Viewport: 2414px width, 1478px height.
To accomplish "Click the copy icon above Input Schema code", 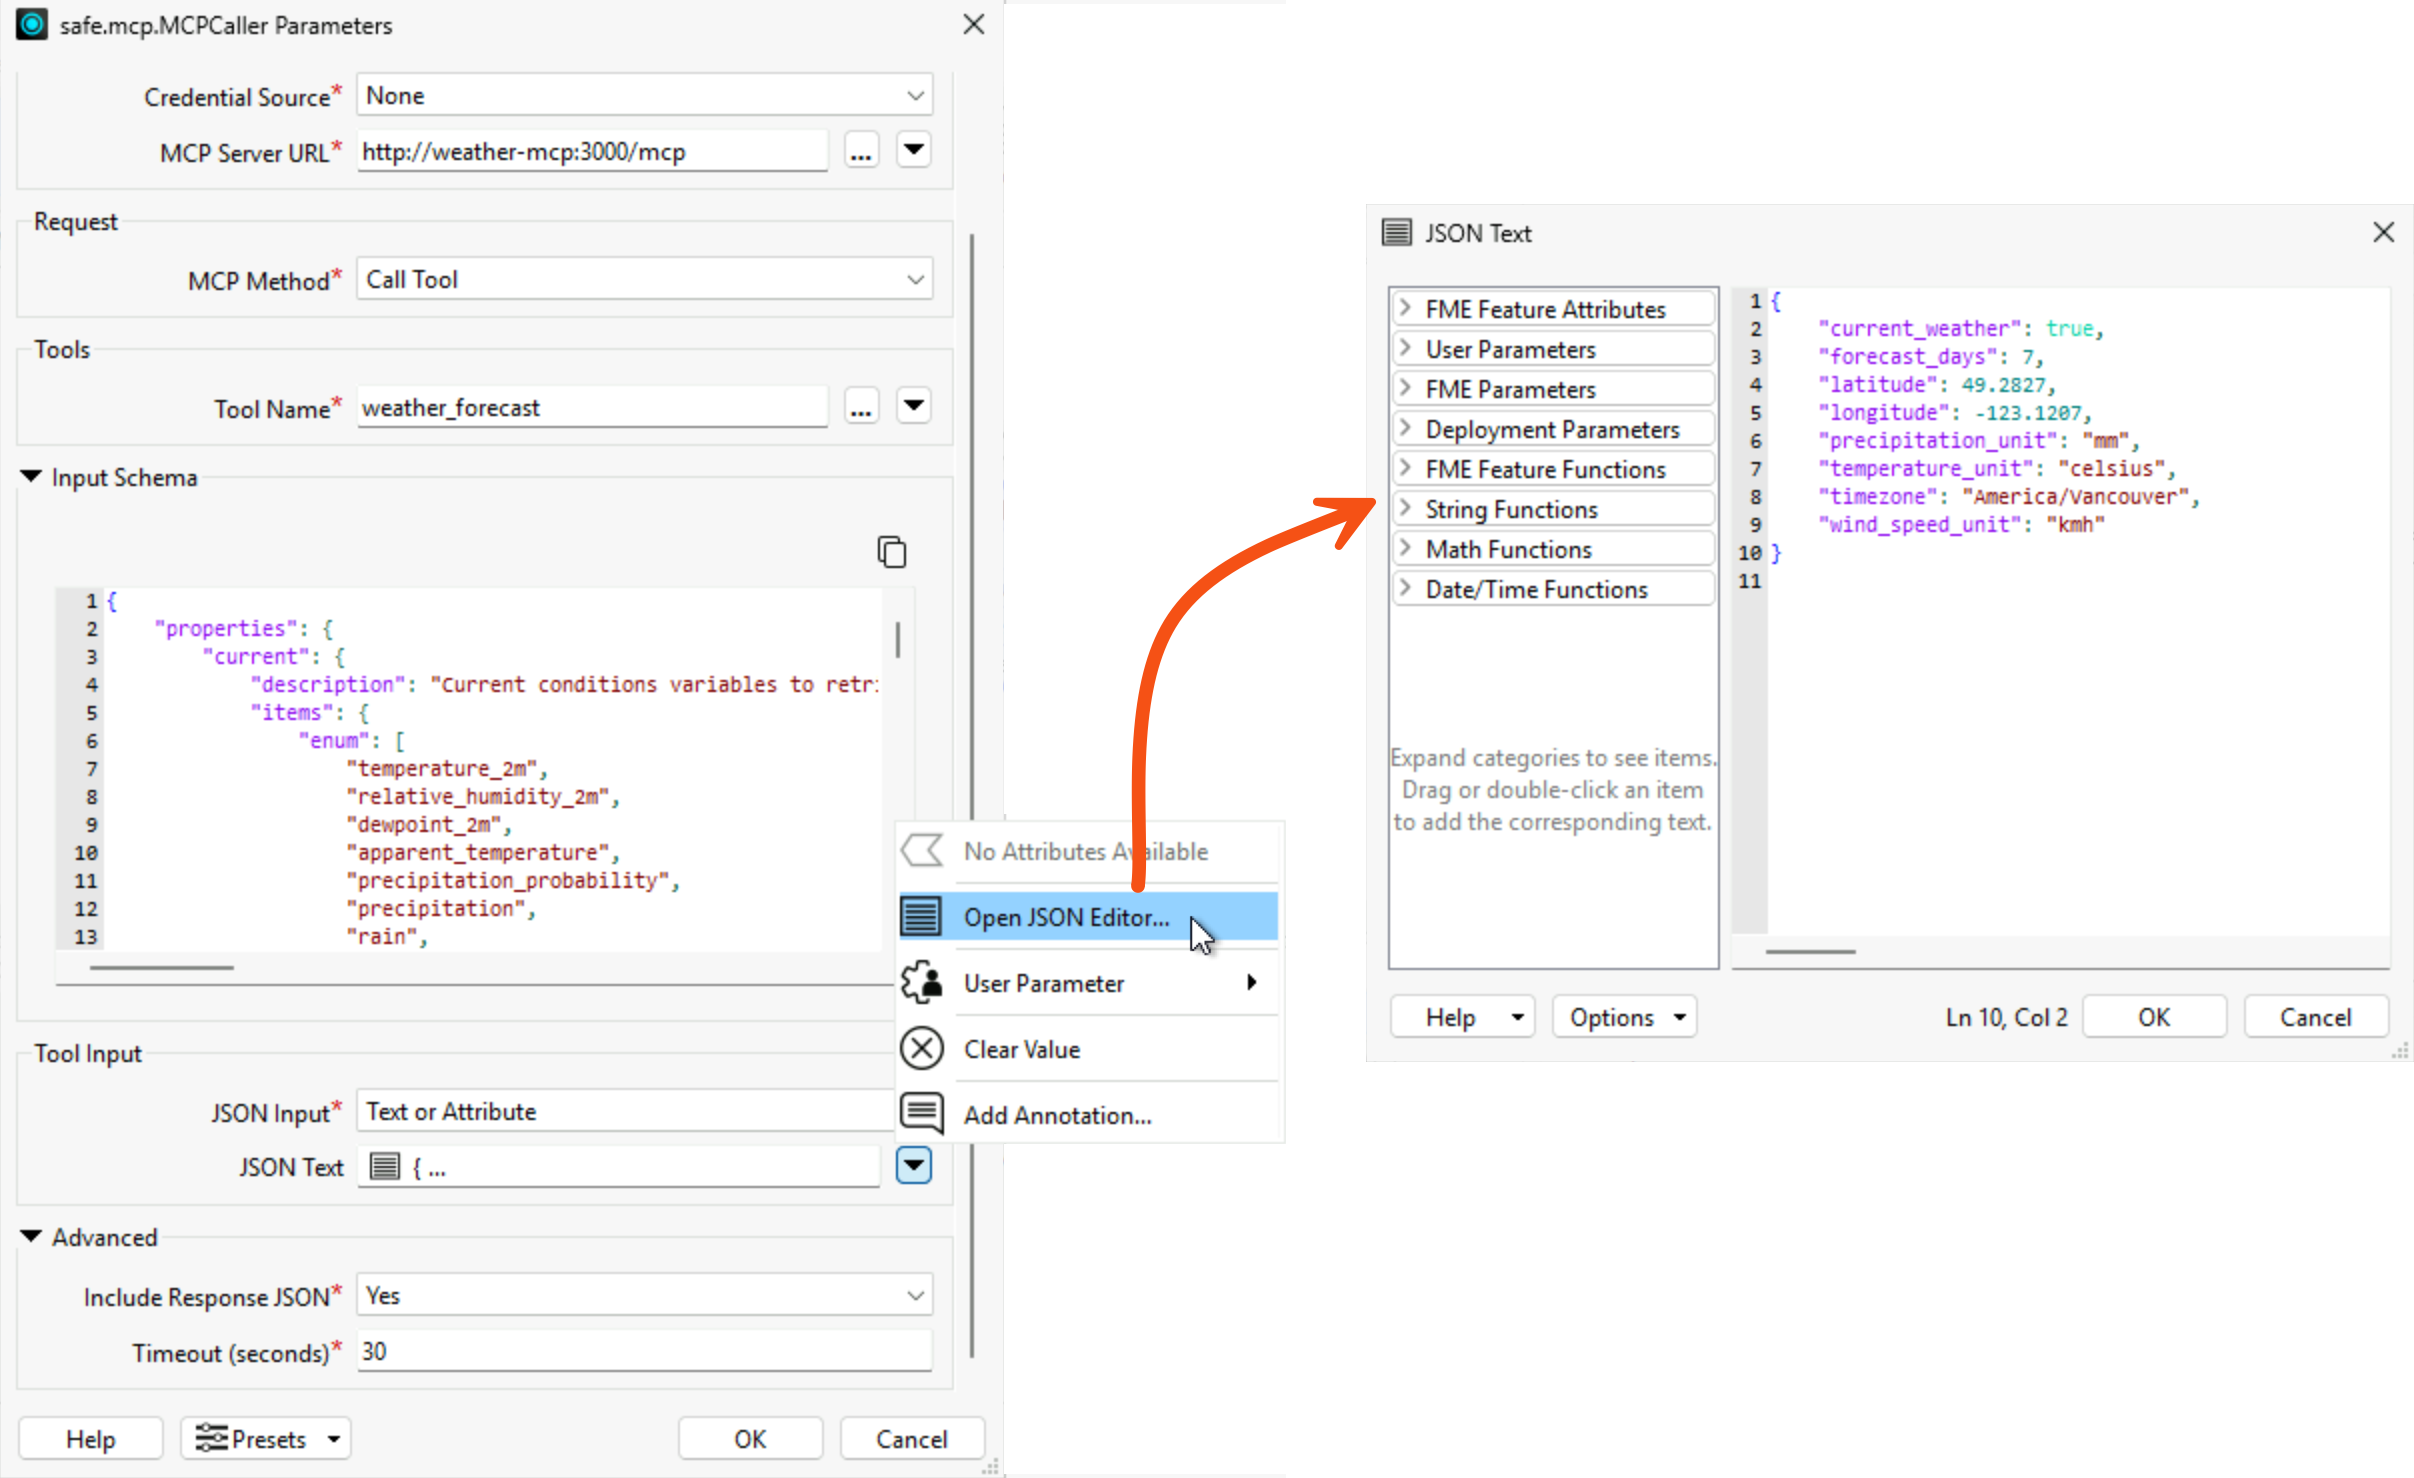I will point(891,552).
